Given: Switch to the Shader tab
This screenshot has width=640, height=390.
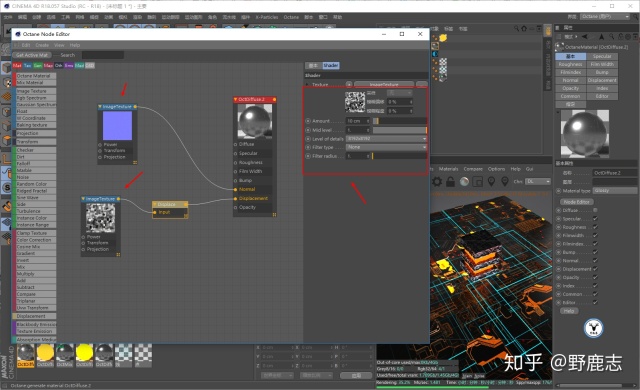Looking at the screenshot, I should (x=331, y=65).
